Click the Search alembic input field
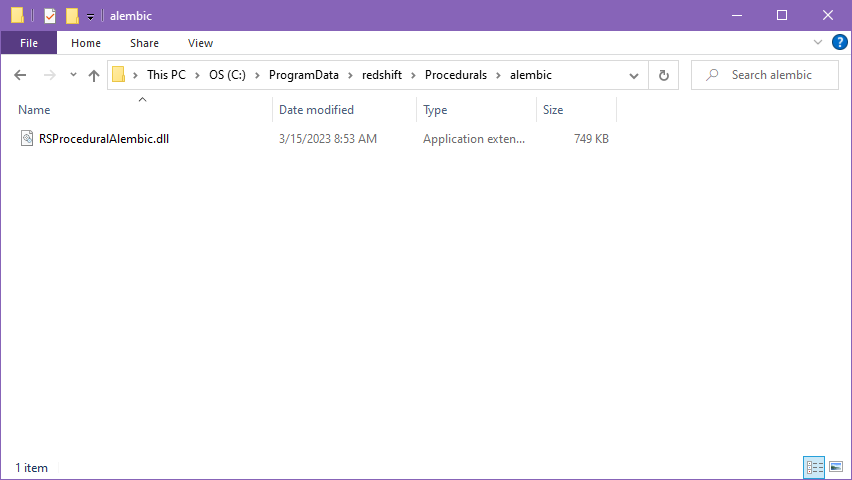The width and height of the screenshot is (852, 480). [765, 75]
